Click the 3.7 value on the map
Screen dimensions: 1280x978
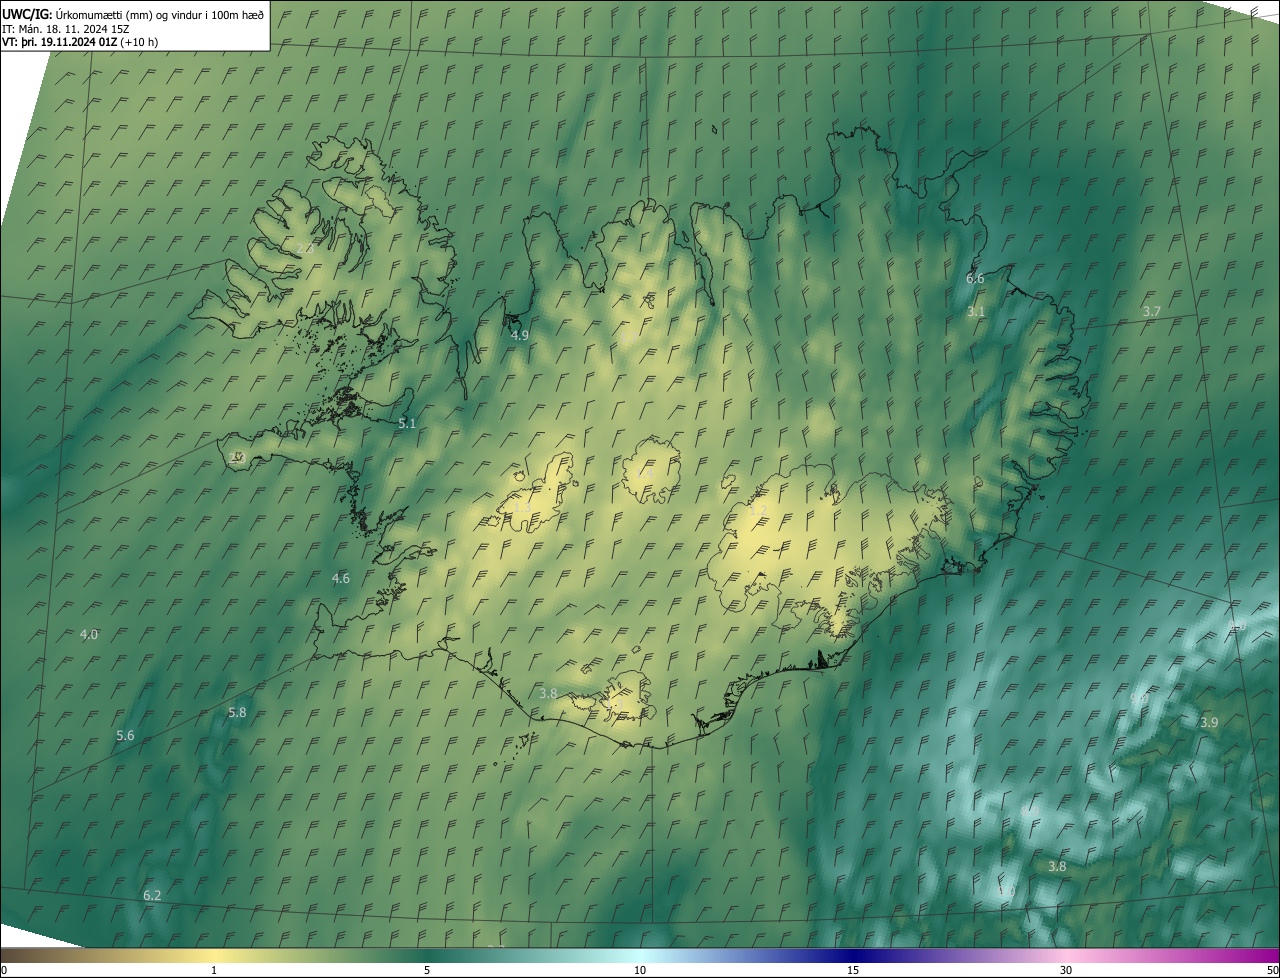(1152, 312)
